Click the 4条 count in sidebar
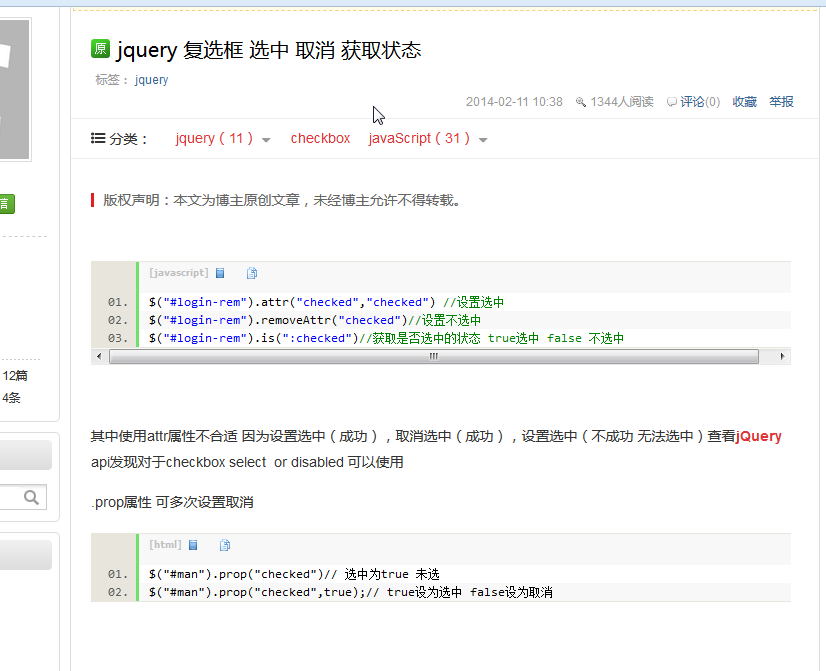The width and height of the screenshot is (826, 671). pyautogui.click(x=11, y=398)
